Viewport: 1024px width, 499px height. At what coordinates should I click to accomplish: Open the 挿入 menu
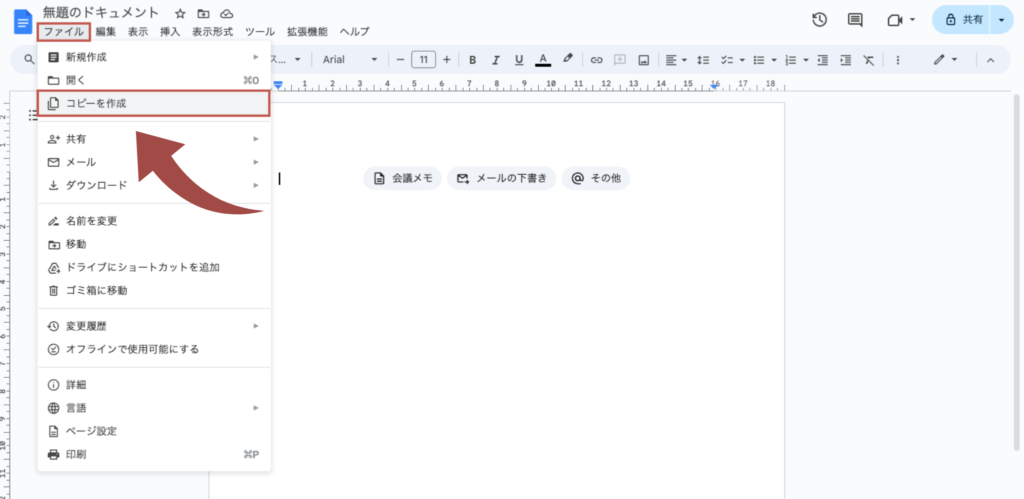click(x=170, y=32)
